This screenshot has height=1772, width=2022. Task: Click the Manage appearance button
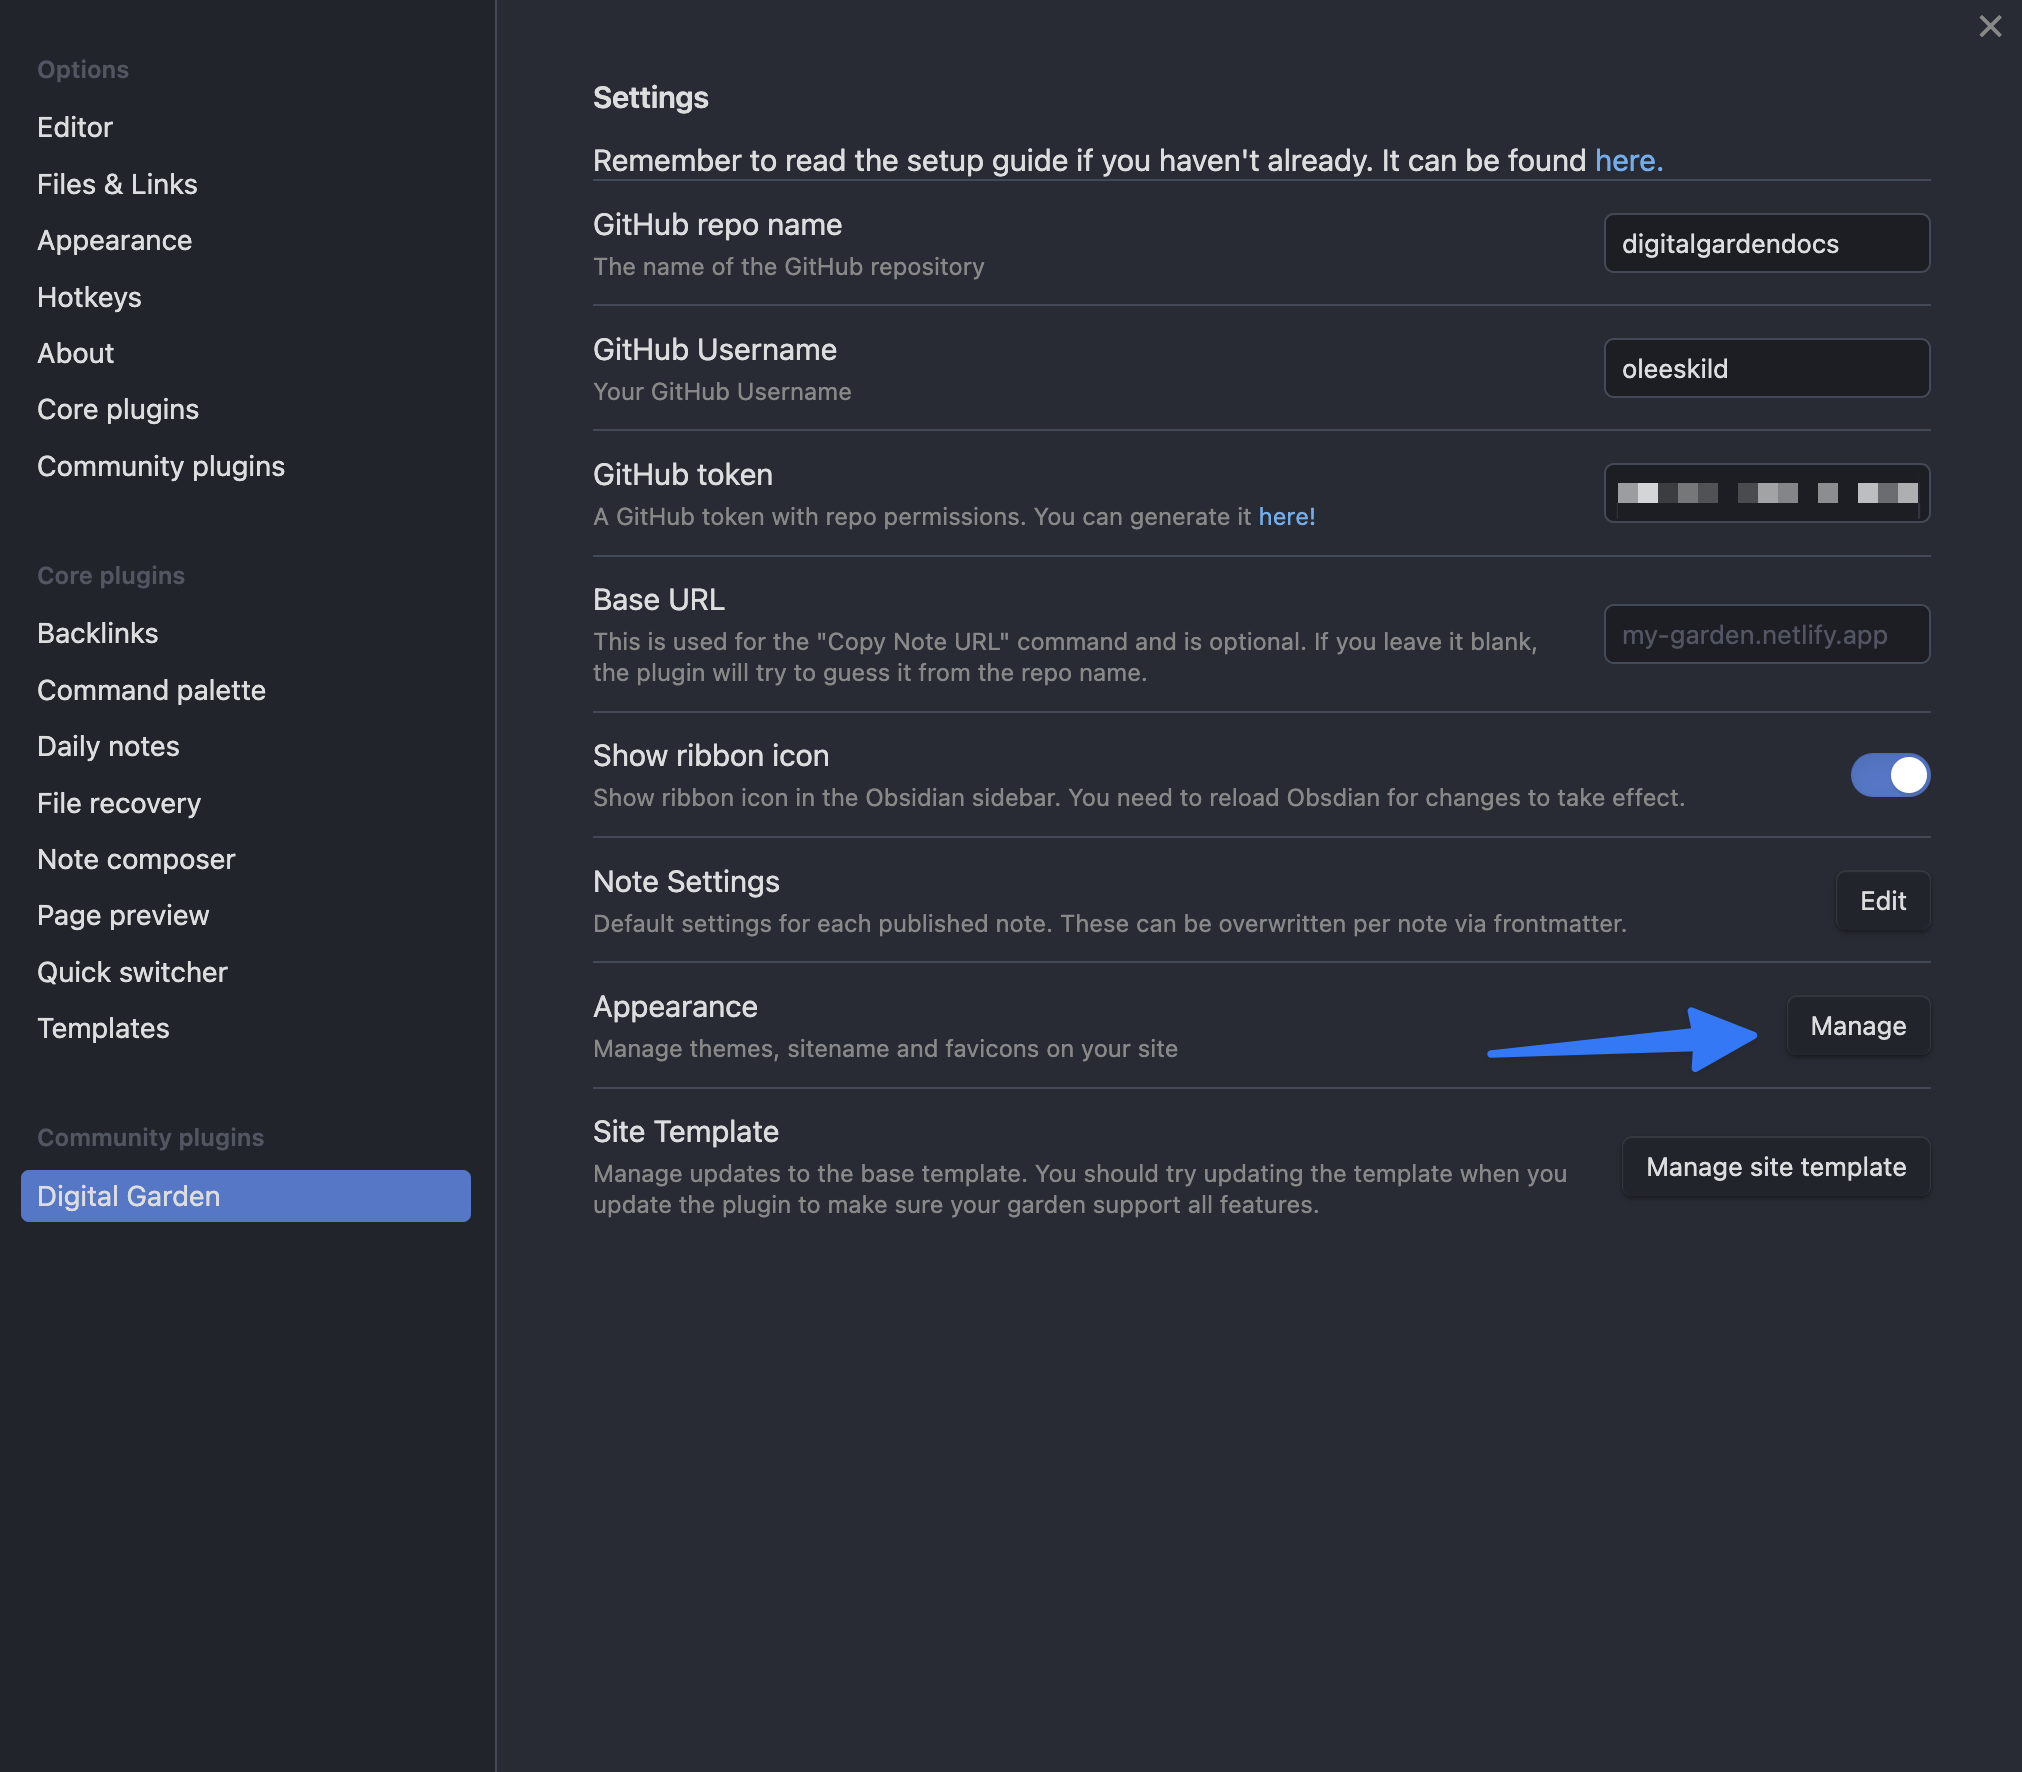pos(1857,1026)
